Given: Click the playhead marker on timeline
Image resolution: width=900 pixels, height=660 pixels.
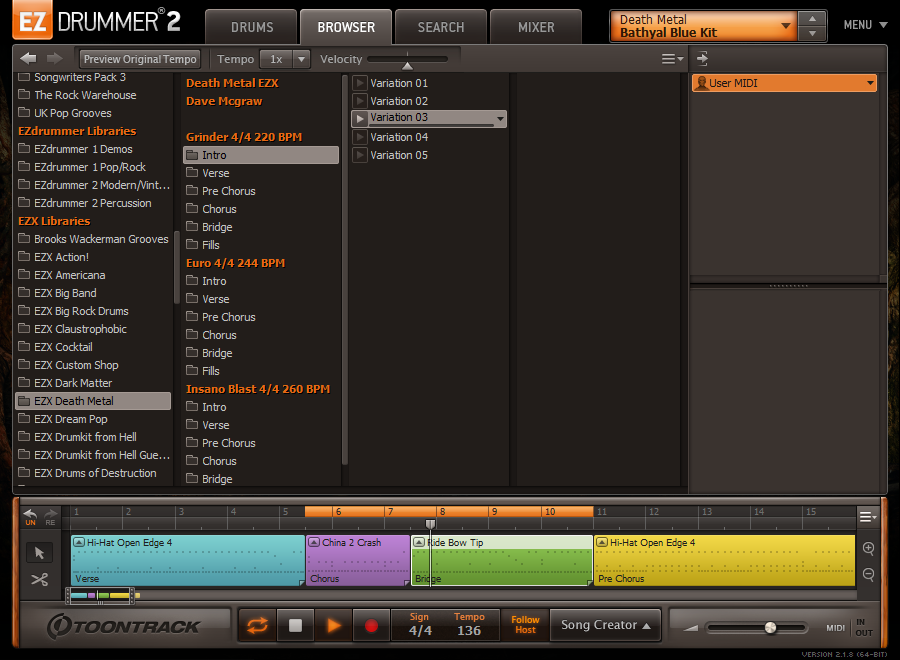Looking at the screenshot, I should pyautogui.click(x=430, y=523).
